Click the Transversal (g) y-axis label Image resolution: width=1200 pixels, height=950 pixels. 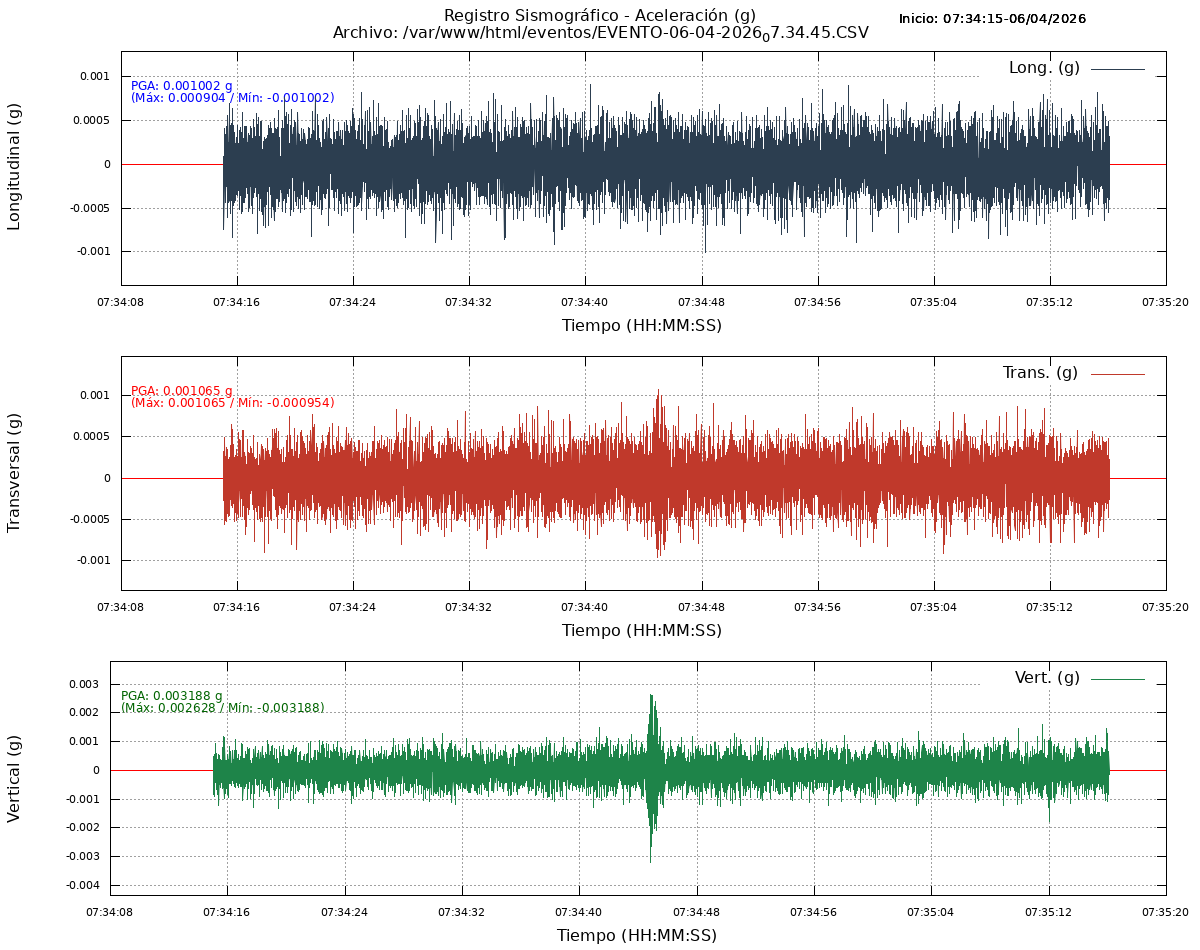click(14, 472)
